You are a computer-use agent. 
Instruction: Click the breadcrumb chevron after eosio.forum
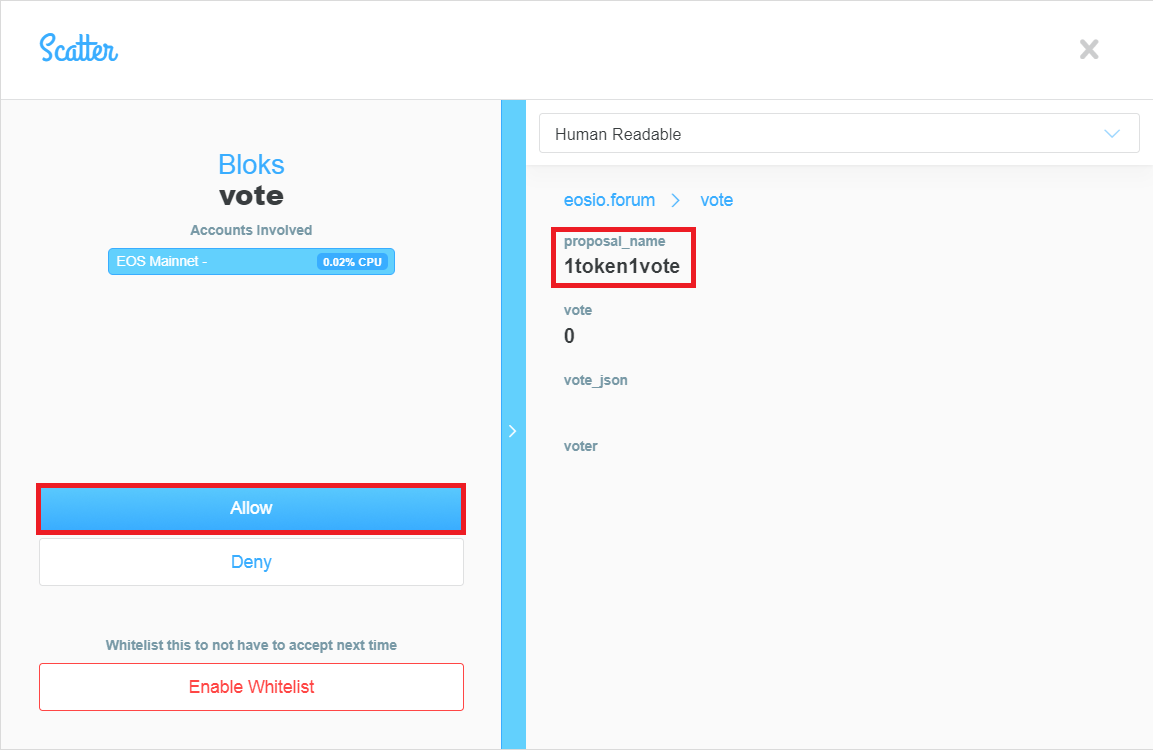point(675,200)
